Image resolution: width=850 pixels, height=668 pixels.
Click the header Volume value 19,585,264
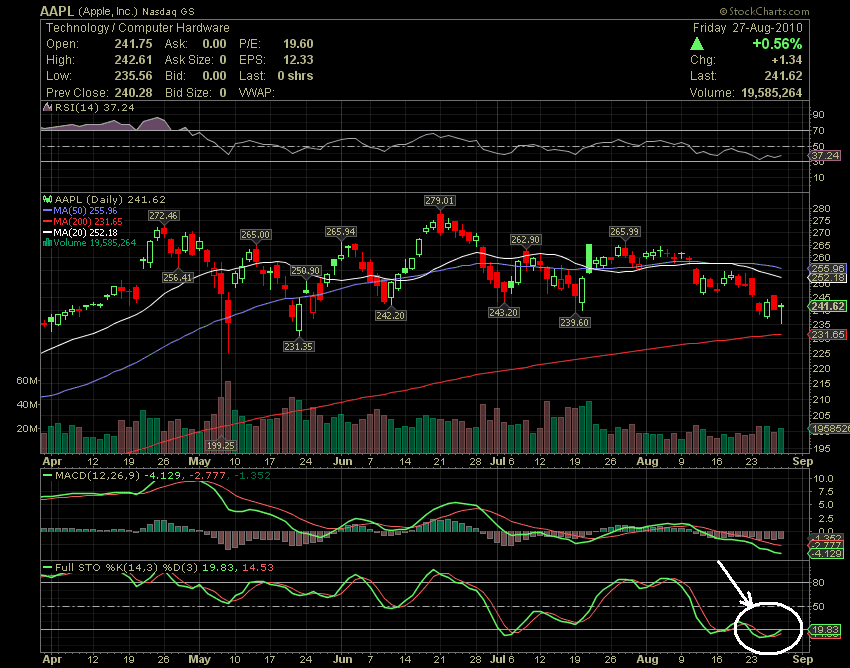tap(771, 93)
